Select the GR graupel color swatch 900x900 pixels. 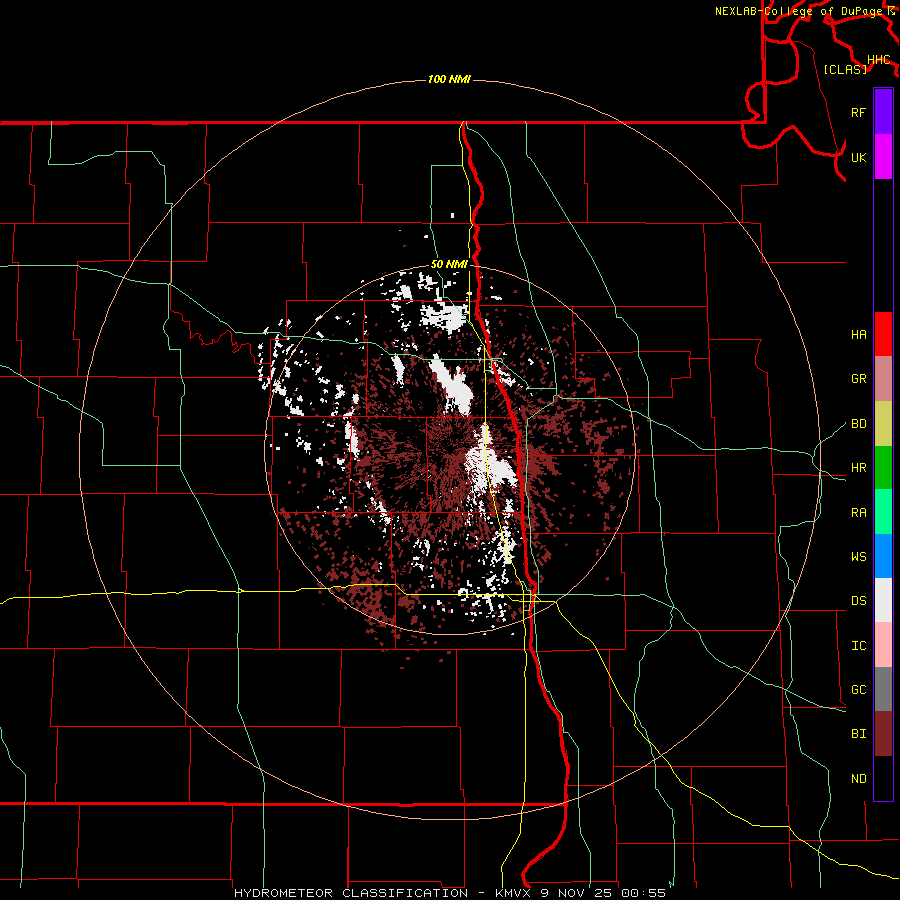tap(883, 378)
